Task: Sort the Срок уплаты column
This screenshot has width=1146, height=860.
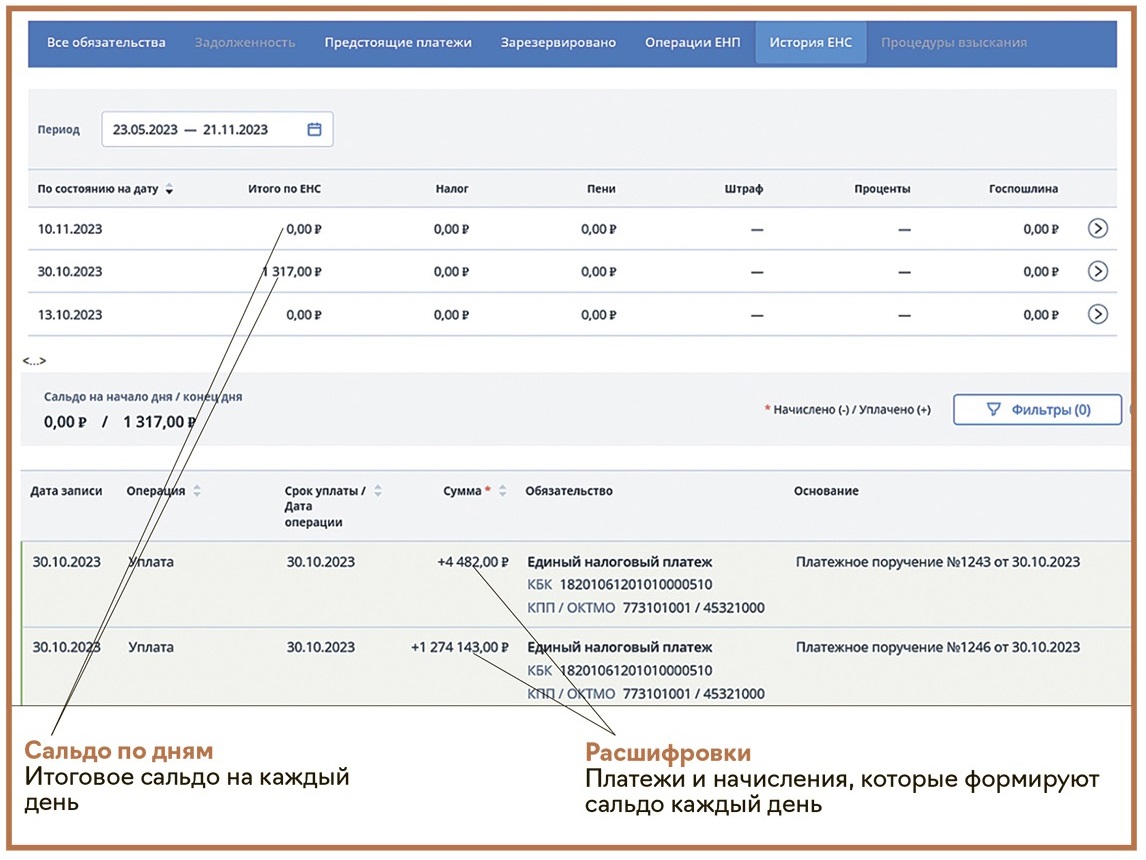Action: [x=378, y=491]
